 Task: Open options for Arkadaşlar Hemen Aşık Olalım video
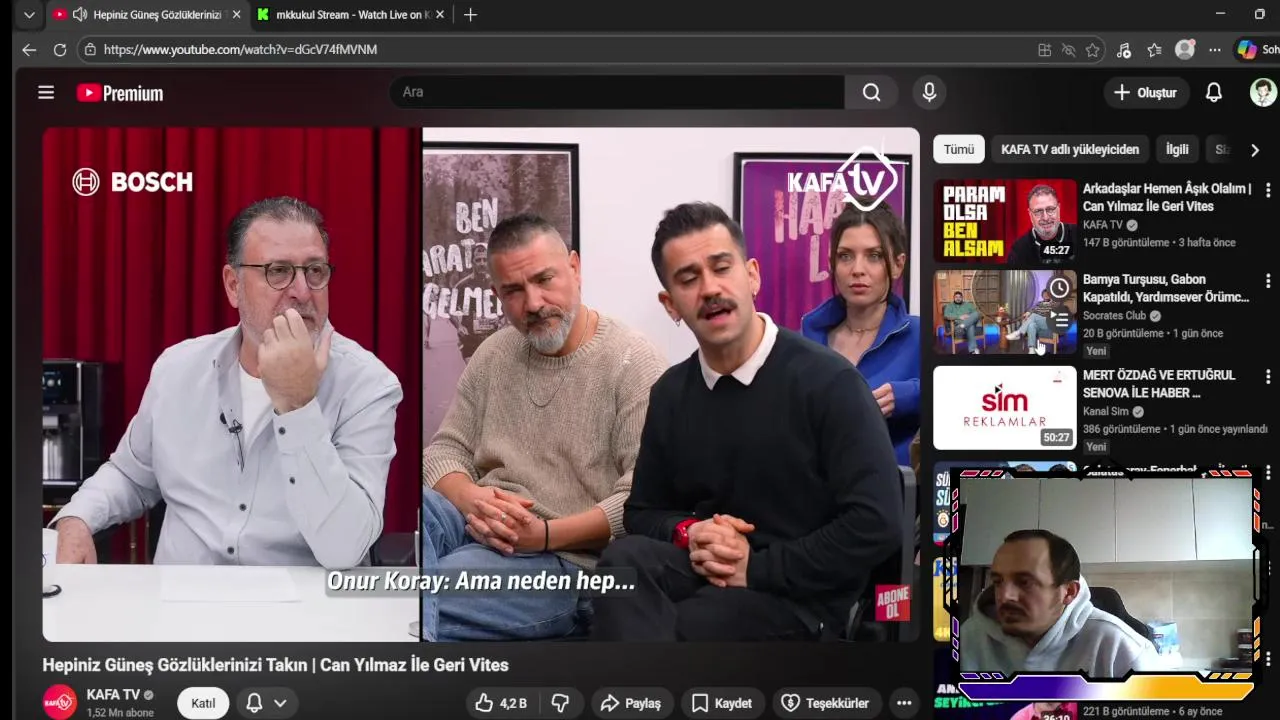[x=1268, y=190]
